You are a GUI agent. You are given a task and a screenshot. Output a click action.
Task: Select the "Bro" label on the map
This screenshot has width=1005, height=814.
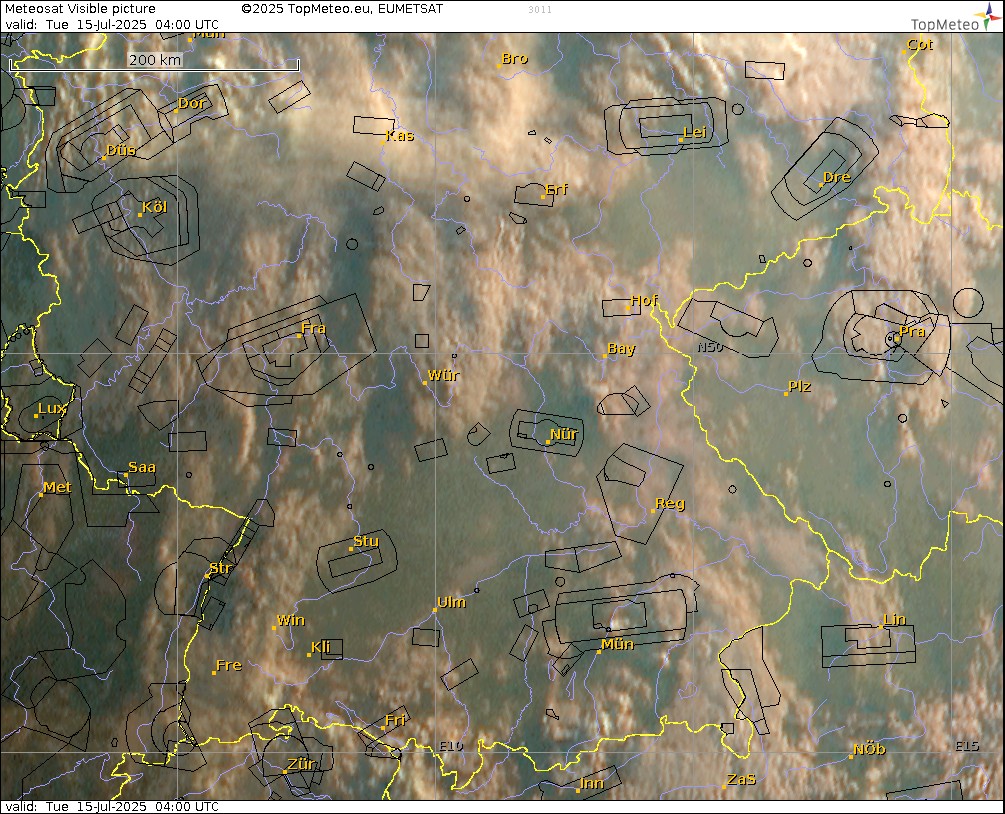point(515,58)
